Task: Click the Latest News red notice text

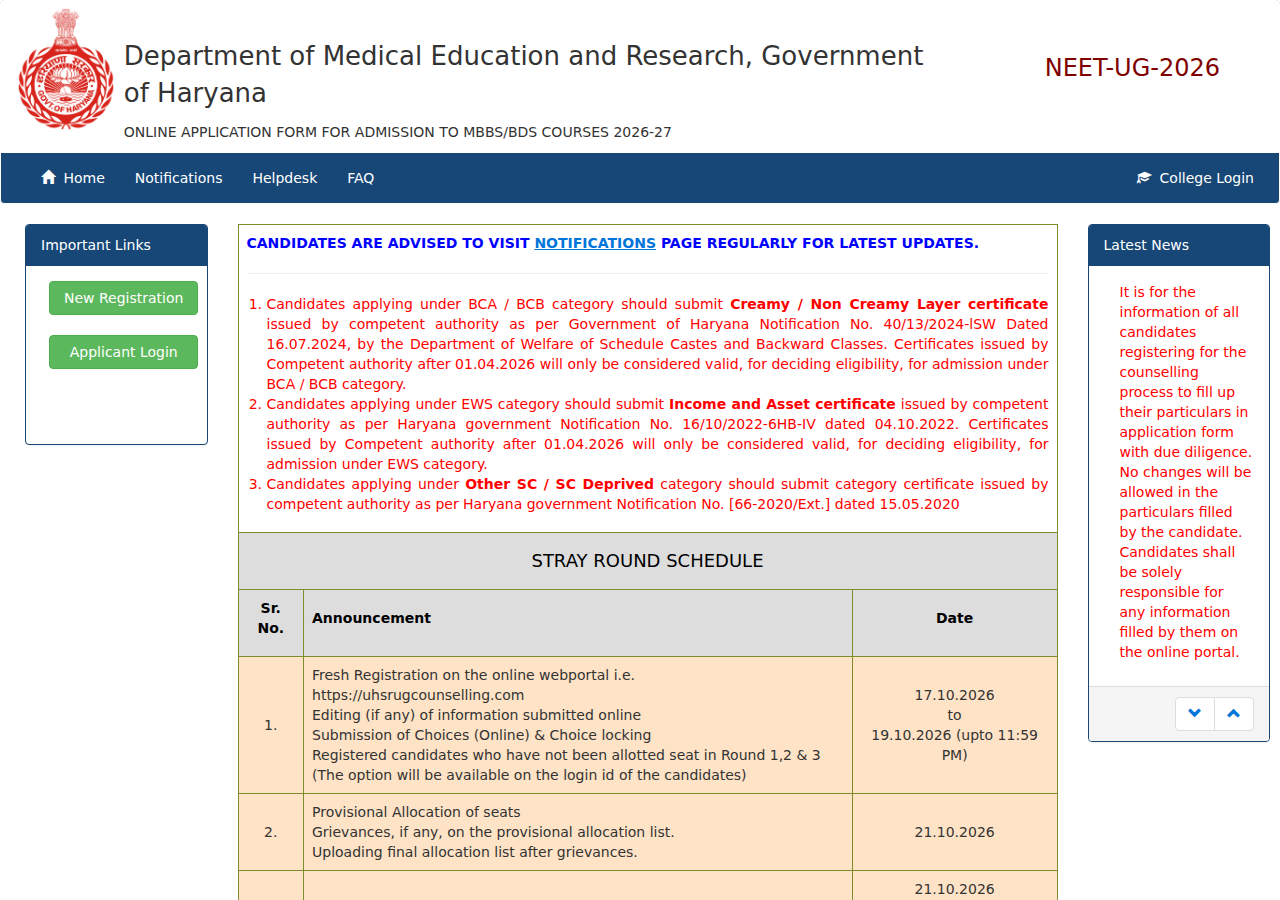Action: (1184, 472)
